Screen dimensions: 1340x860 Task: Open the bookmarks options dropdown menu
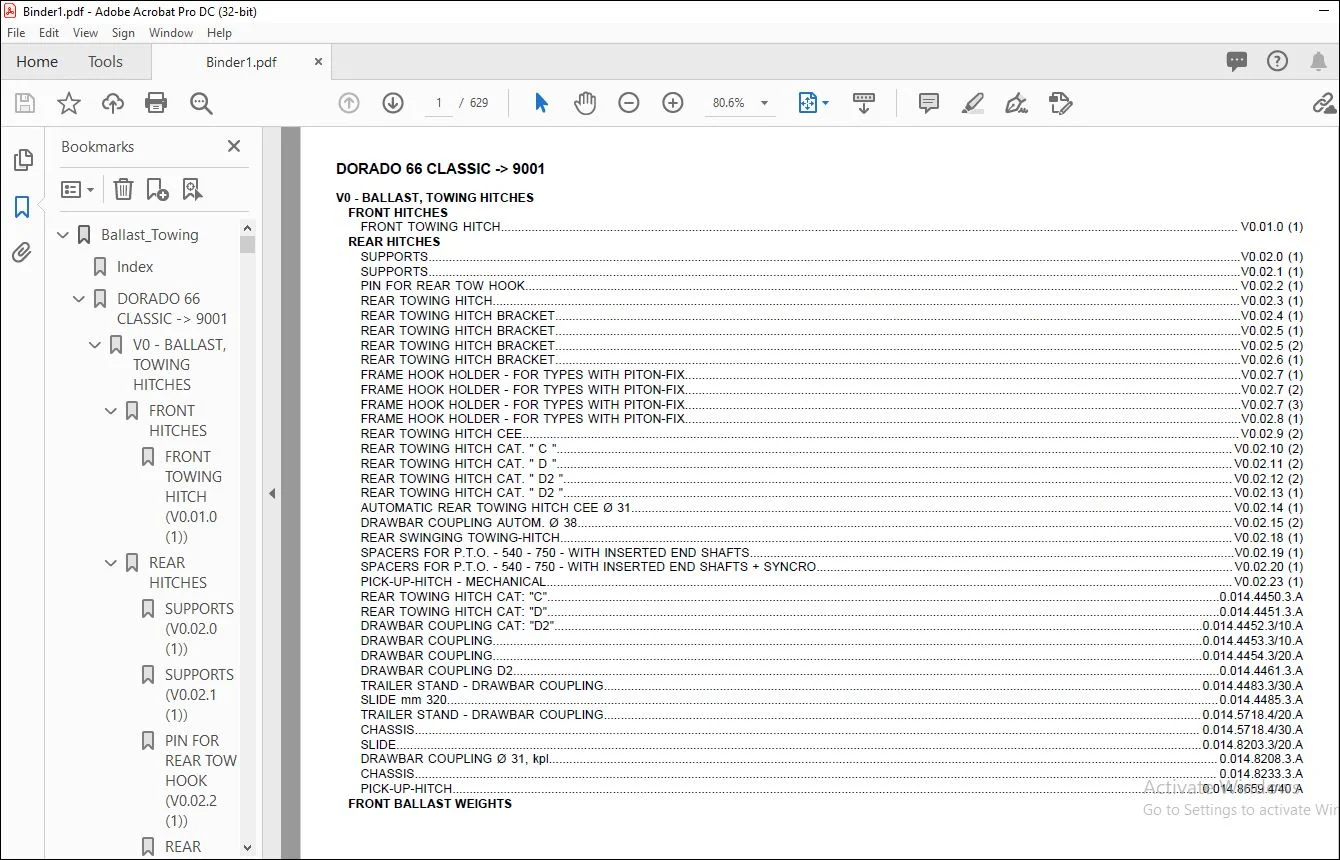[77, 189]
